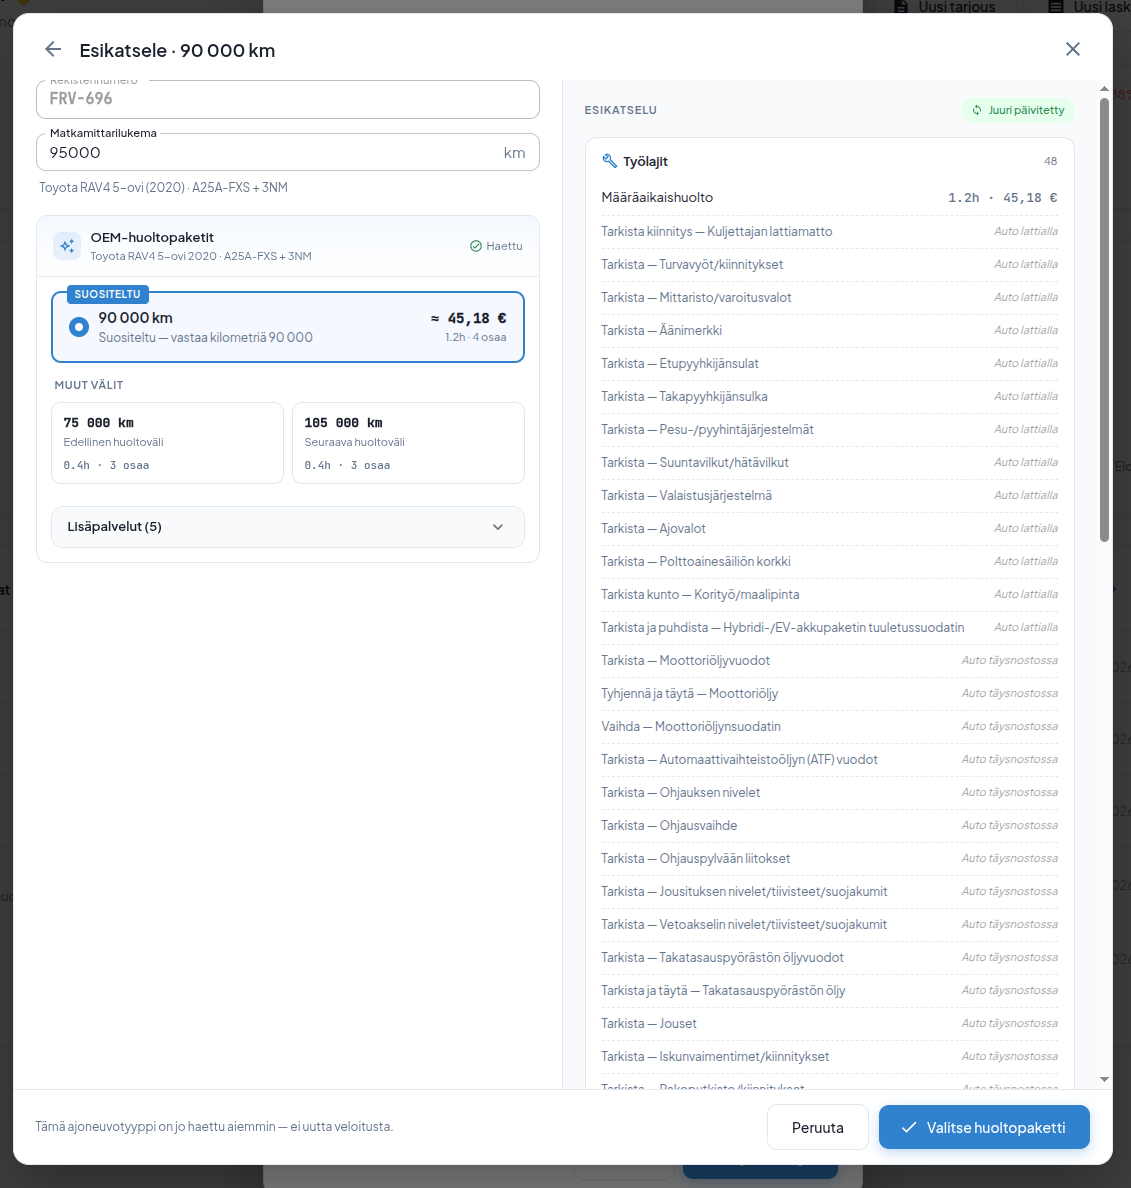Click 'Tyhjennä ja täytä — Moottoriöljy' row

point(830,693)
